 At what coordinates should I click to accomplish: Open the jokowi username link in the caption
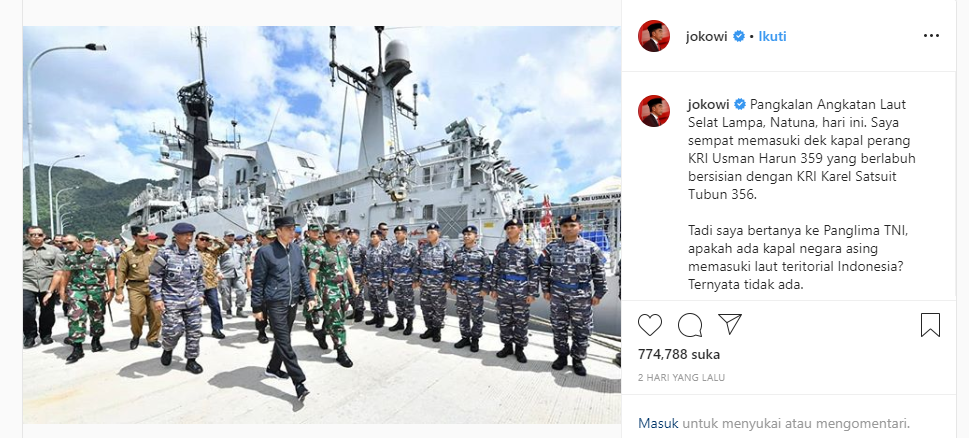tap(708, 104)
